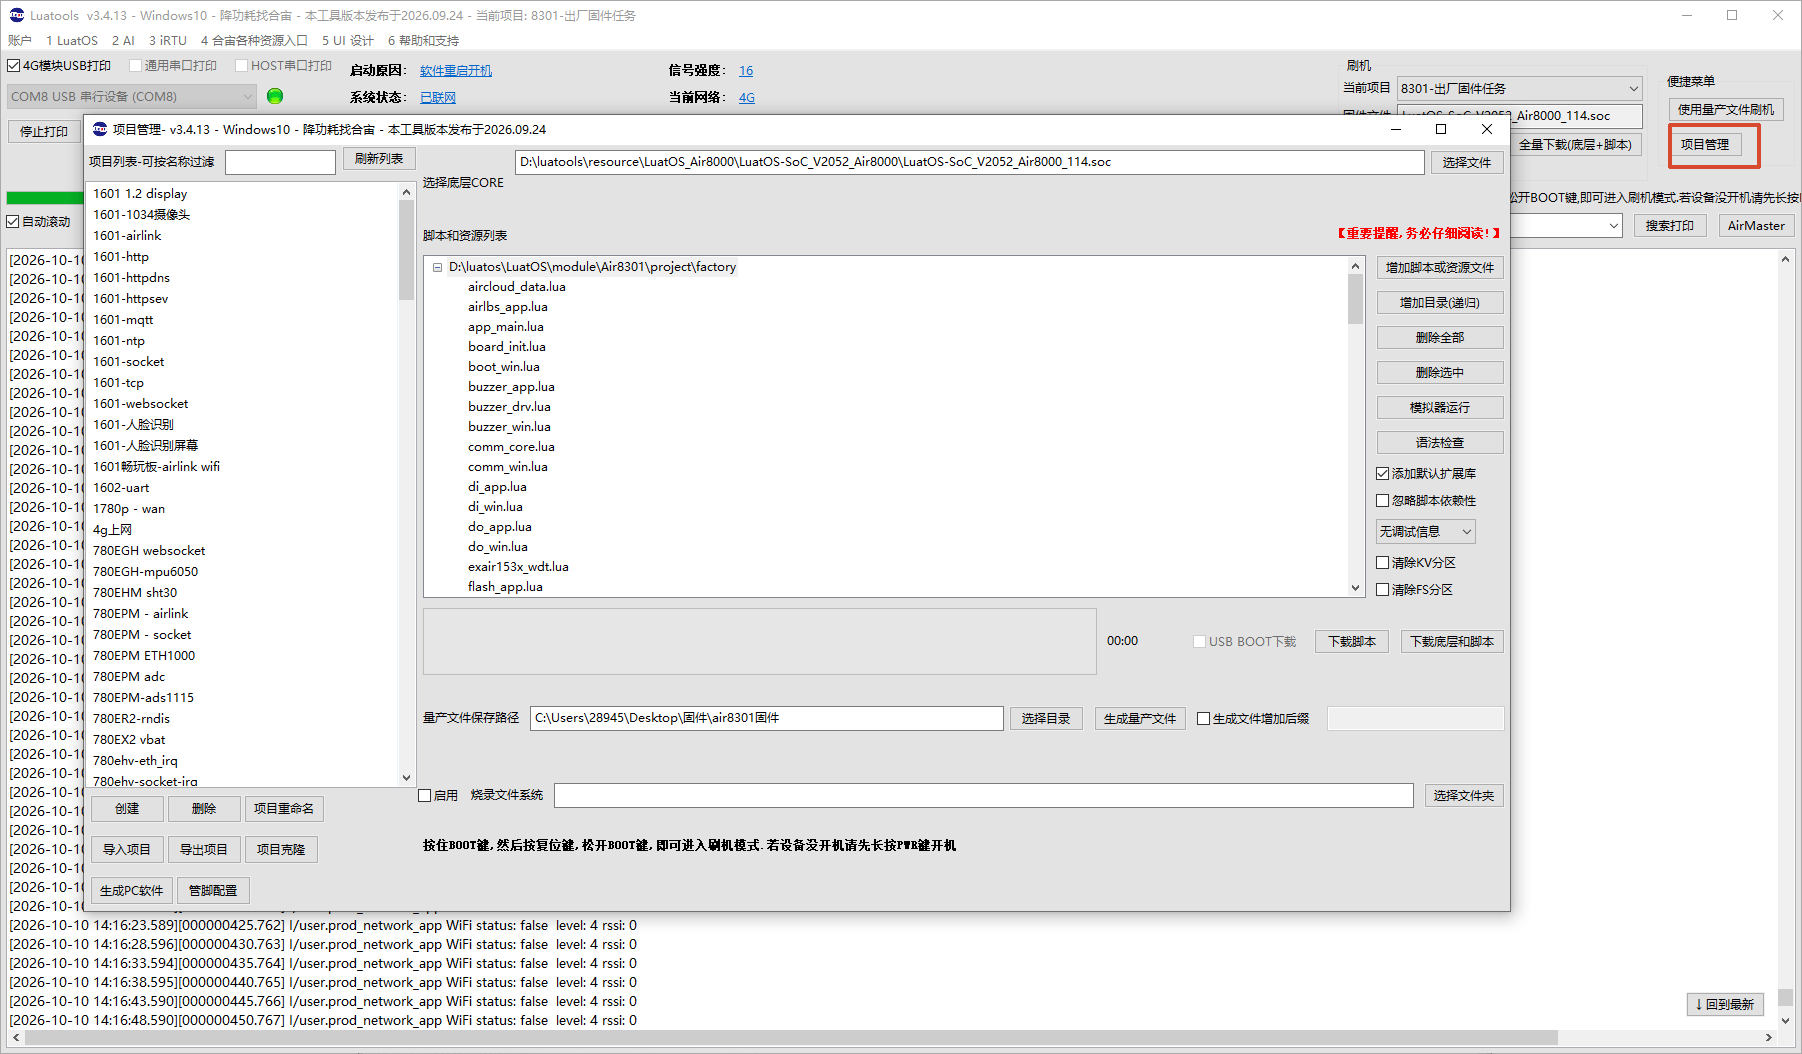Click the project name filter input field
Screen dimensions: 1802x1054
click(280, 162)
